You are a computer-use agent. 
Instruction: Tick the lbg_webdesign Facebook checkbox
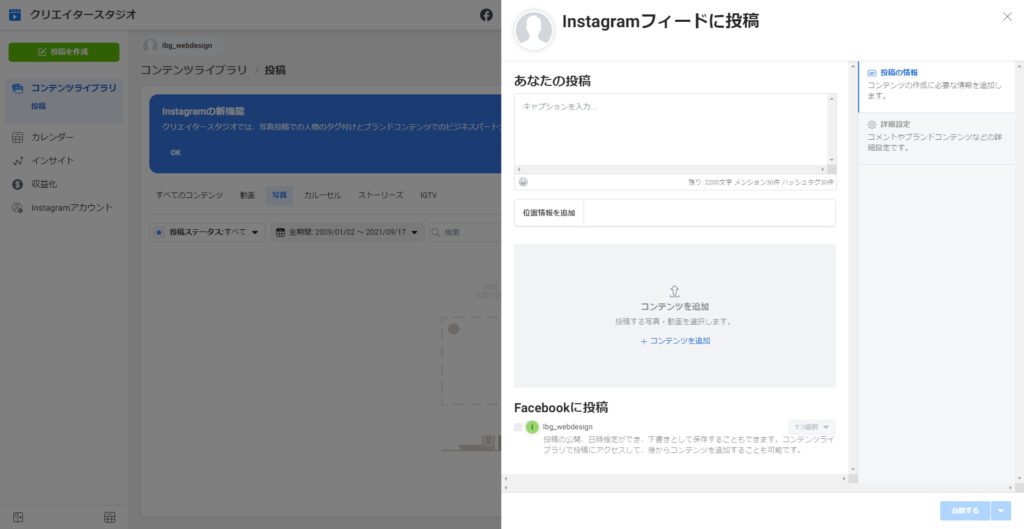(518, 427)
